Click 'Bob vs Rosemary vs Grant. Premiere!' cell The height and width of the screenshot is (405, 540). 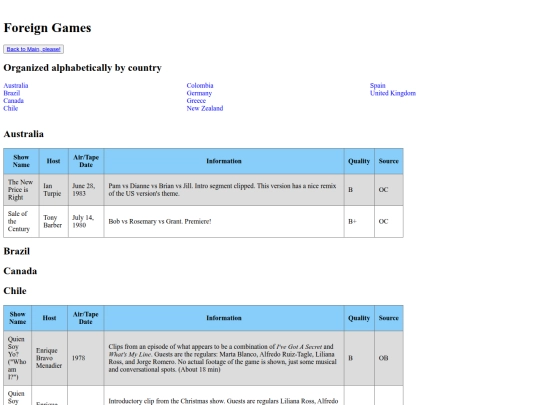(224, 221)
